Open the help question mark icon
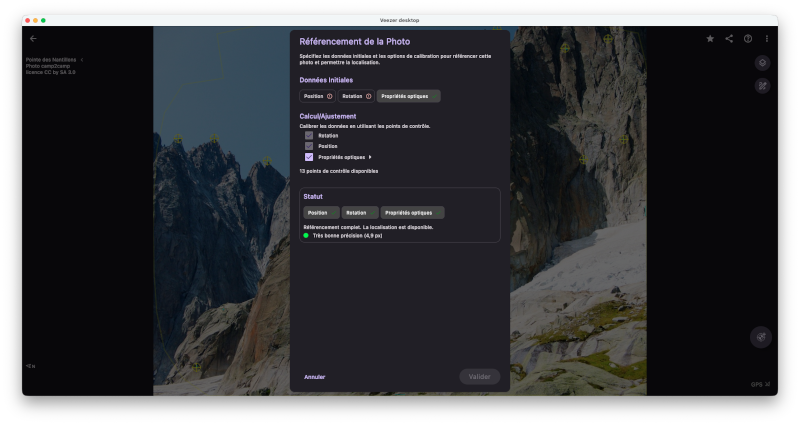 coord(748,39)
